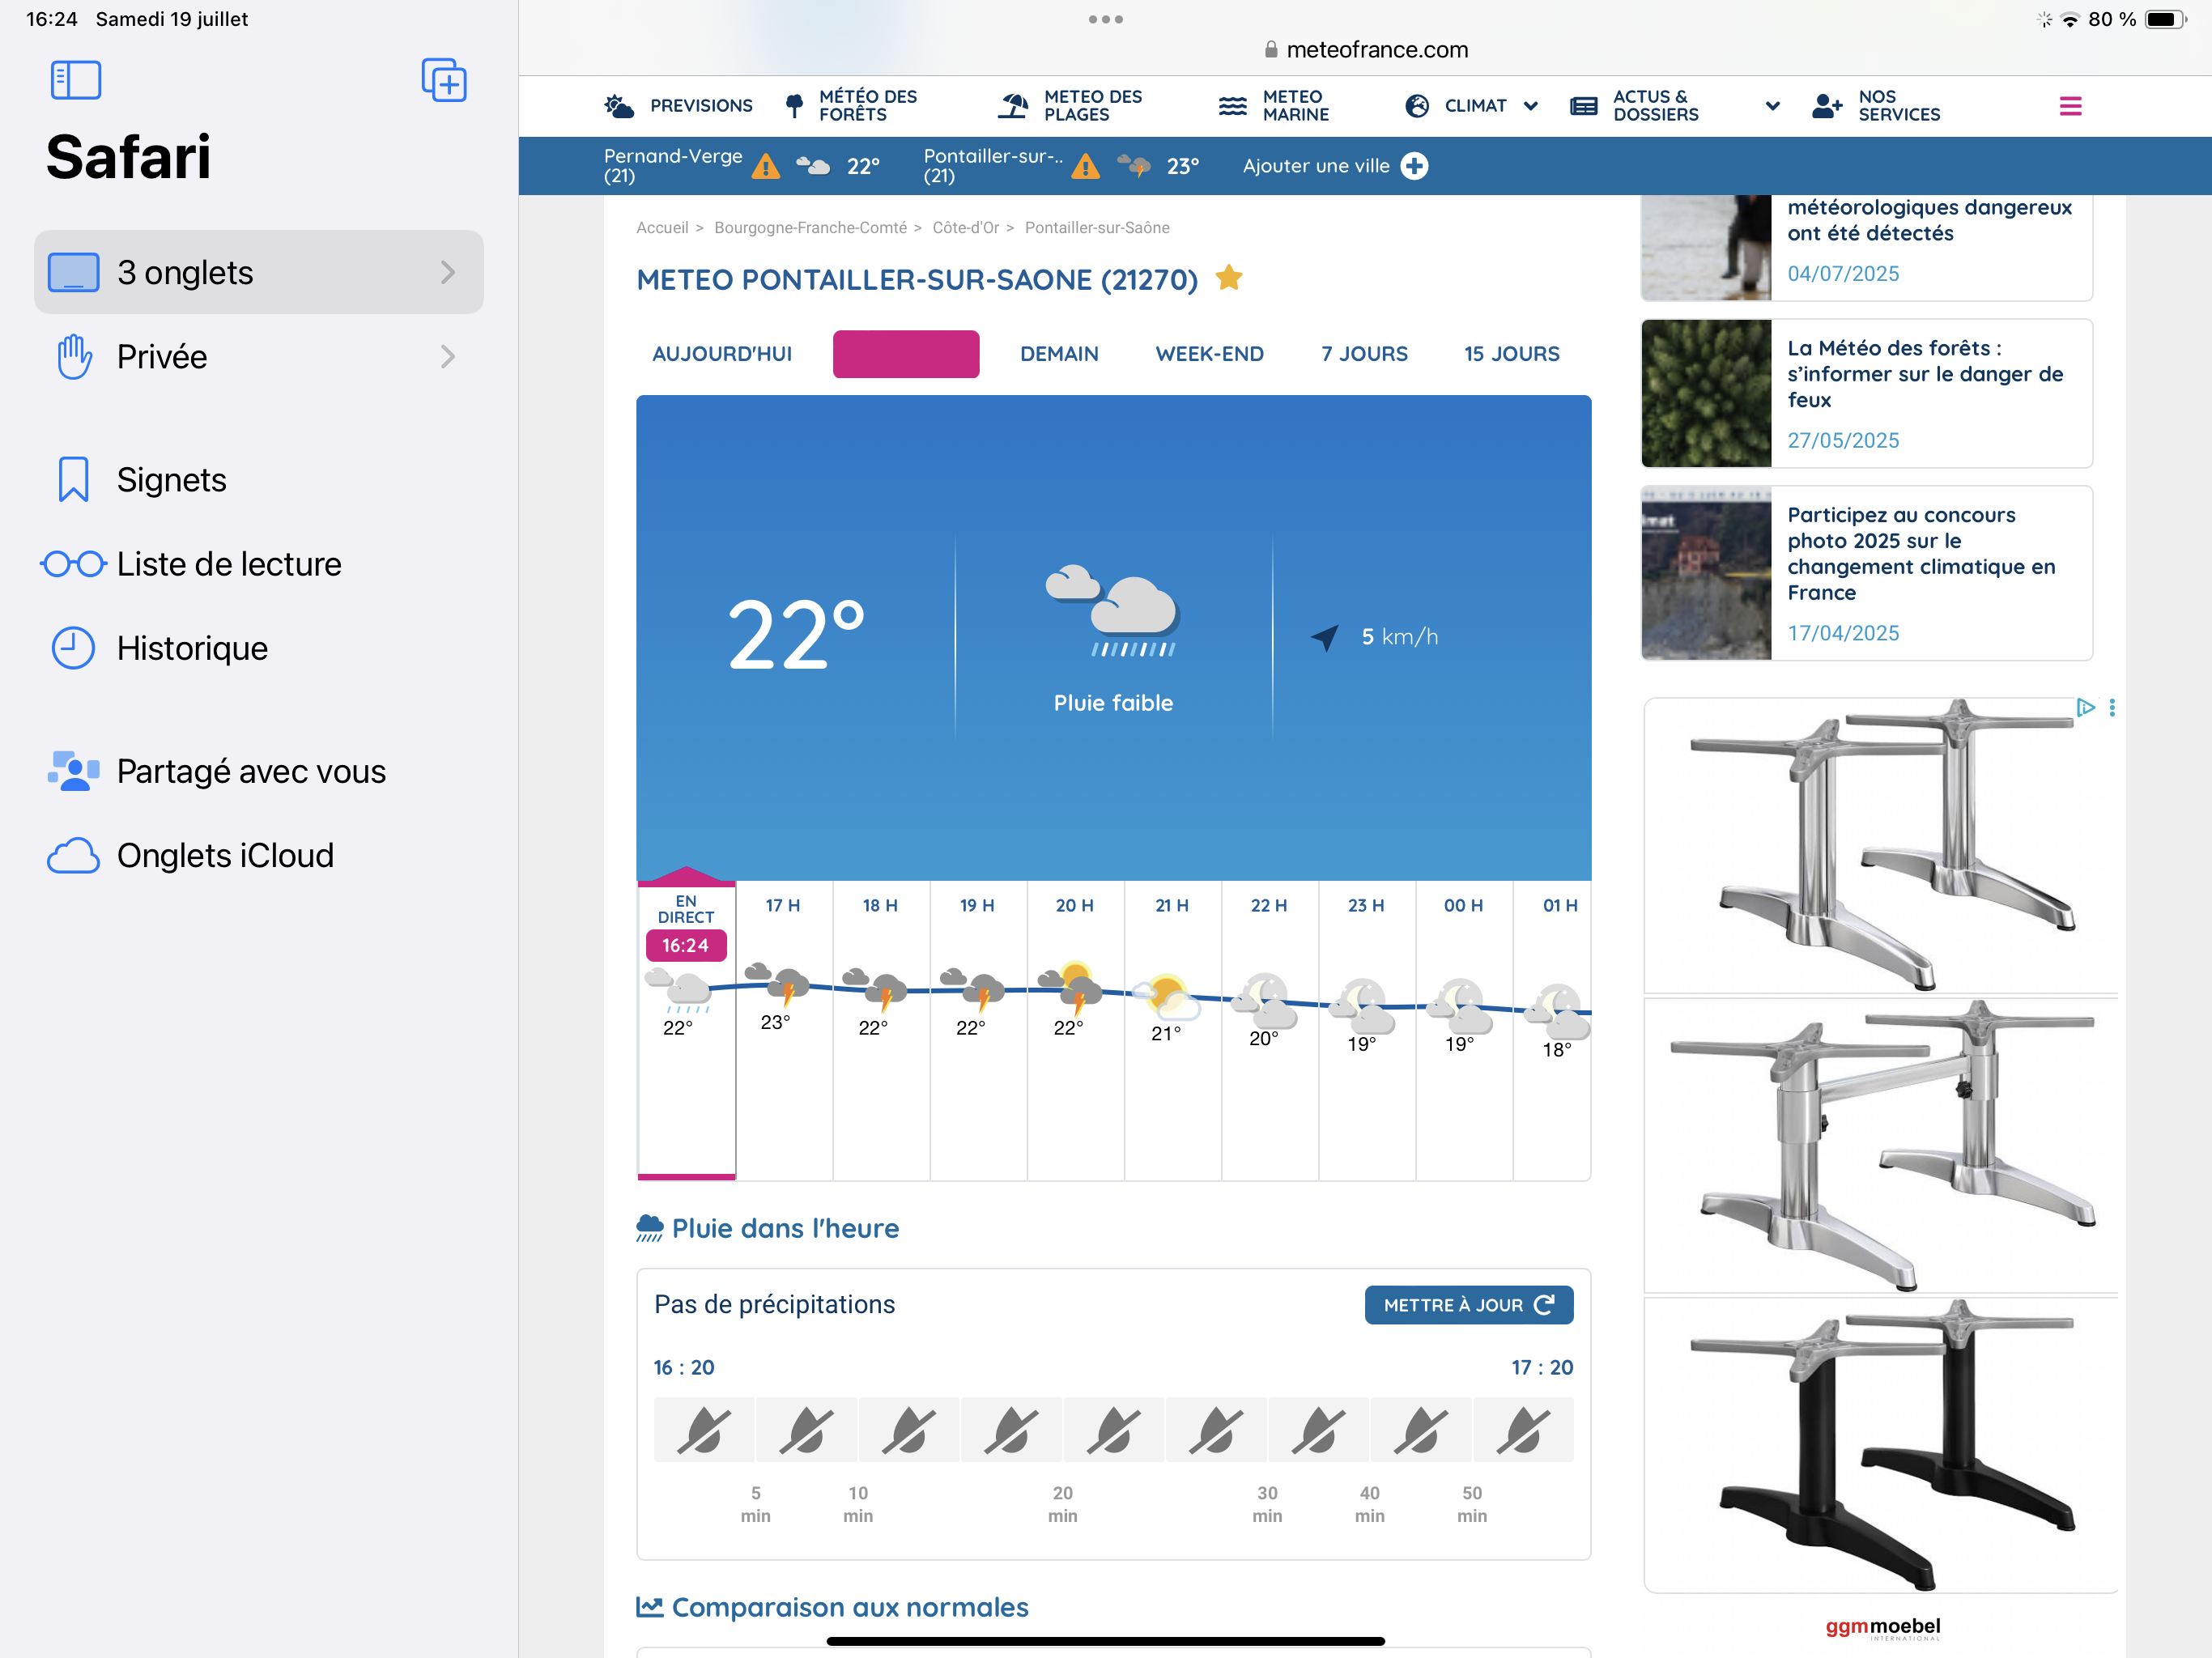Switch to DEMAIN tab

pos(1059,354)
